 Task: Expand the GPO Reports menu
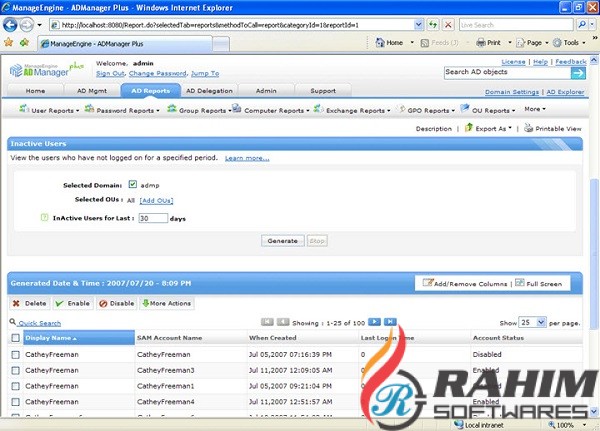[426, 110]
